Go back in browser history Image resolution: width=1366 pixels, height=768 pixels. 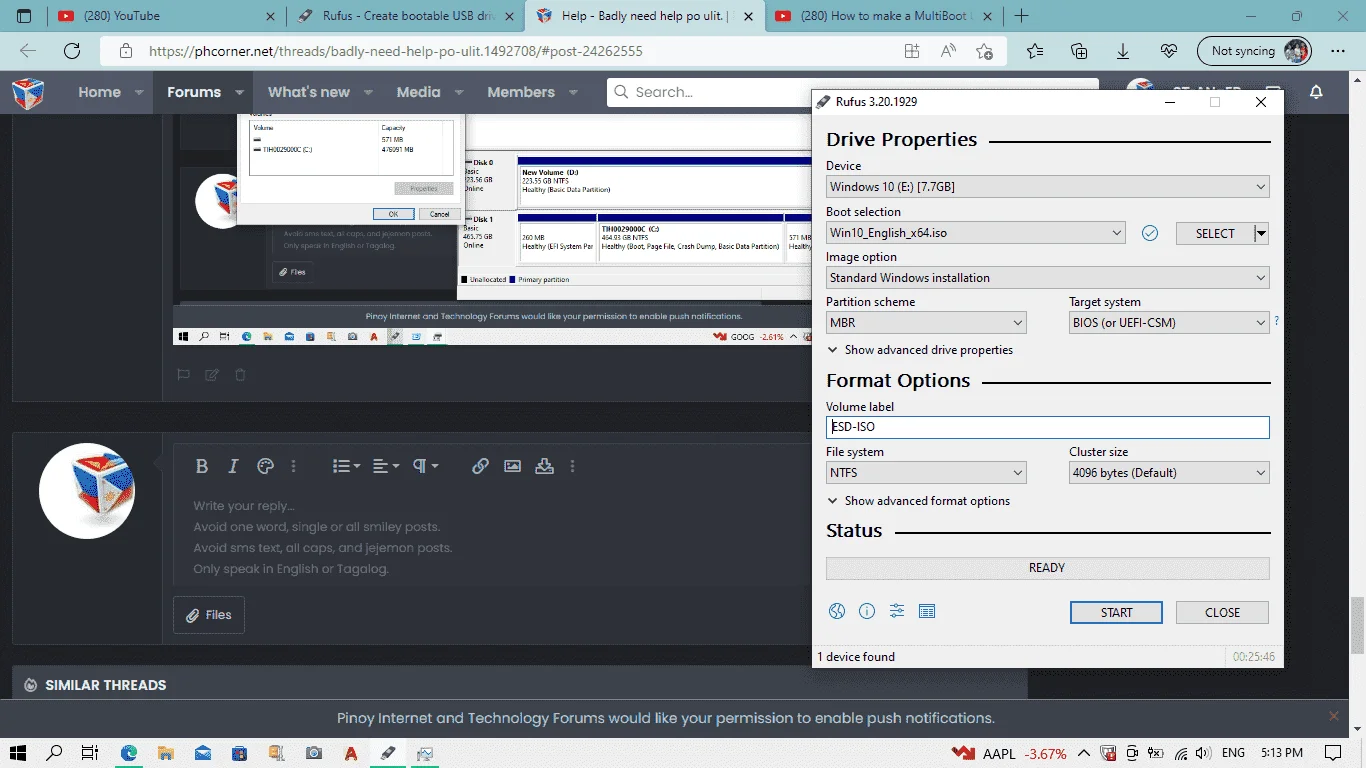pos(28,51)
